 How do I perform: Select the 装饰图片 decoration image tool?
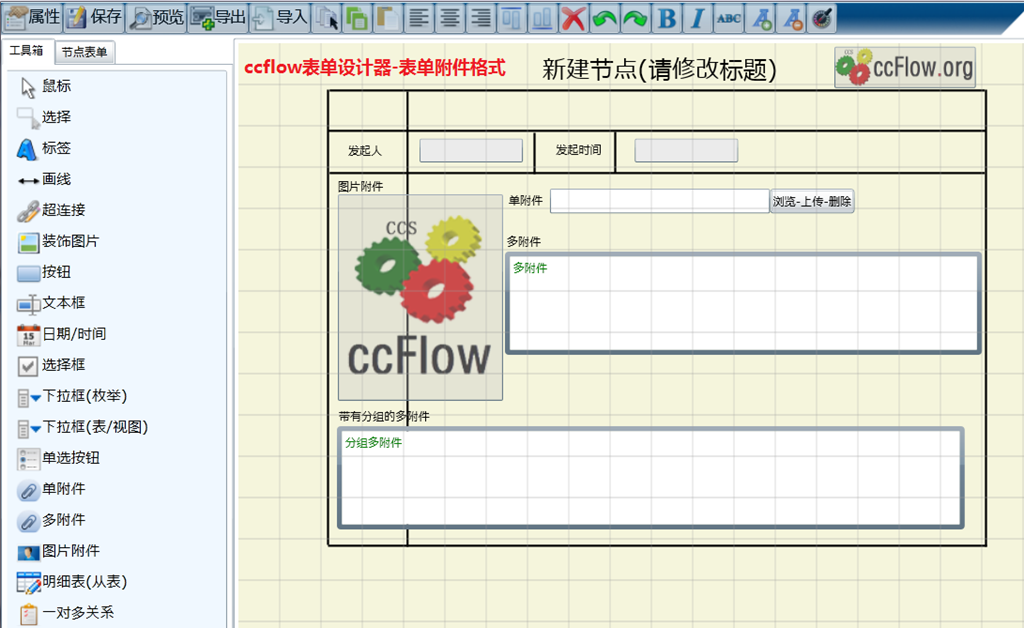pyautogui.click(x=59, y=242)
